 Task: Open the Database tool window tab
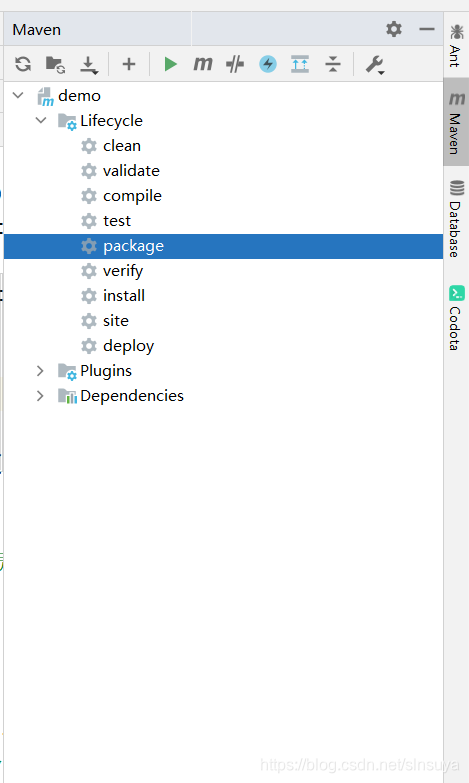[x=456, y=219]
